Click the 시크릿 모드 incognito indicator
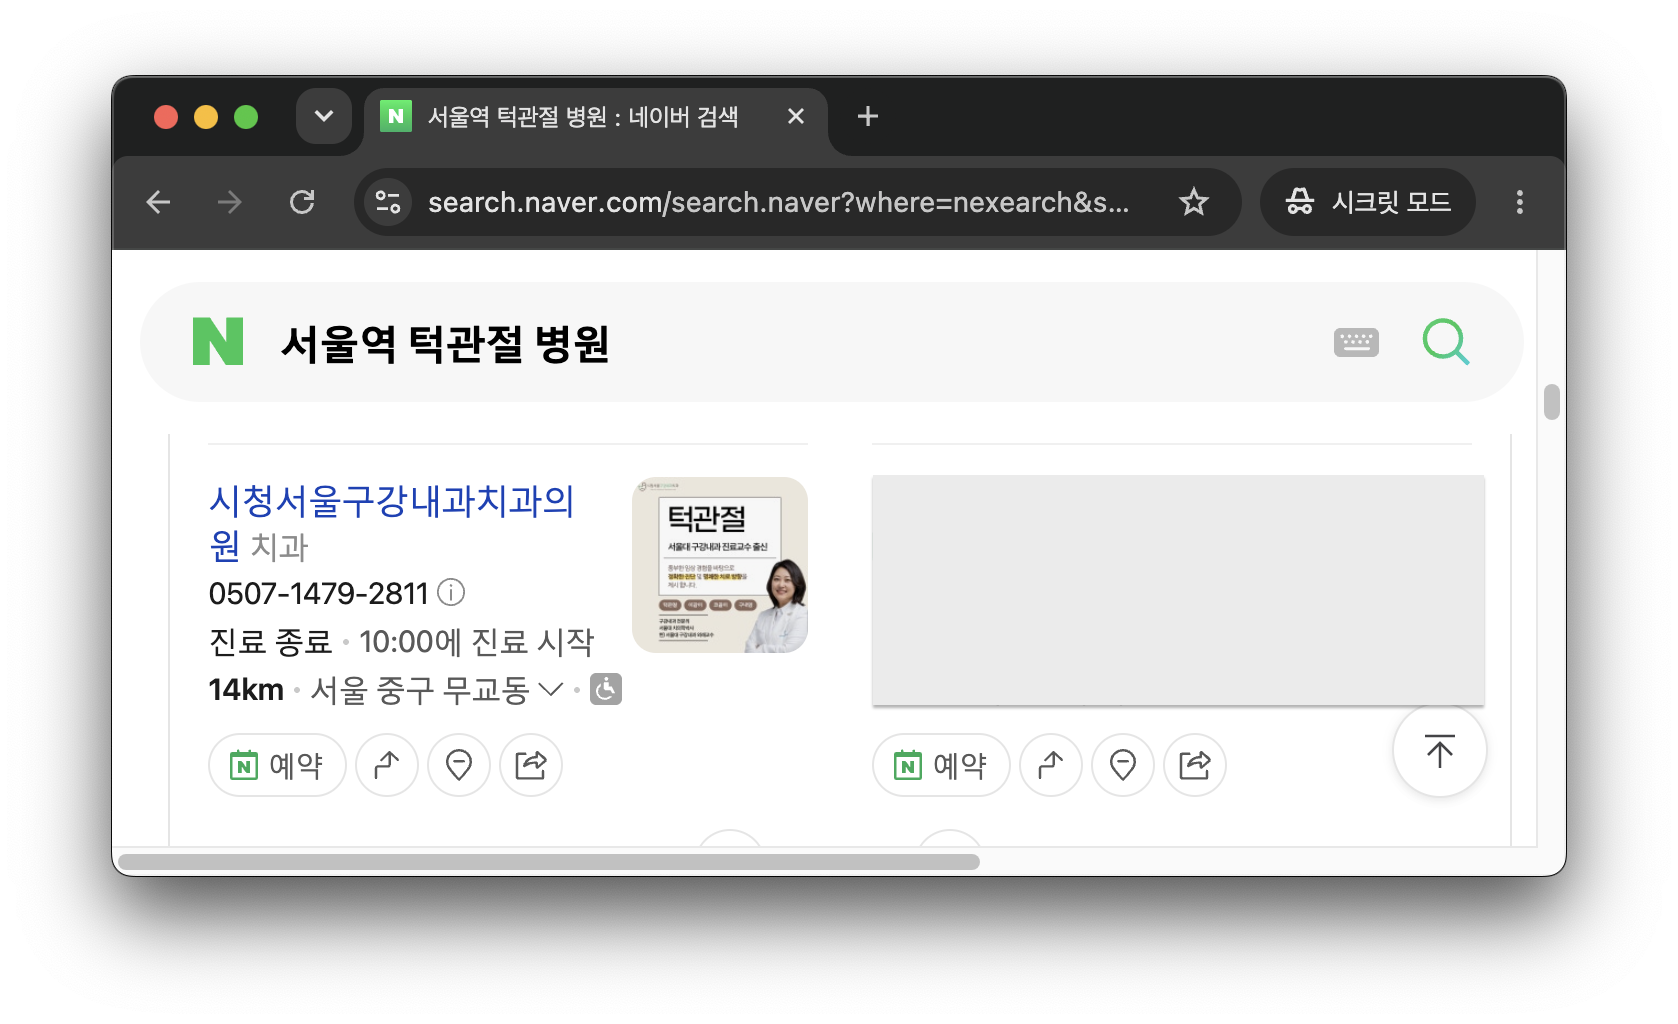The width and height of the screenshot is (1678, 1024). (1368, 202)
